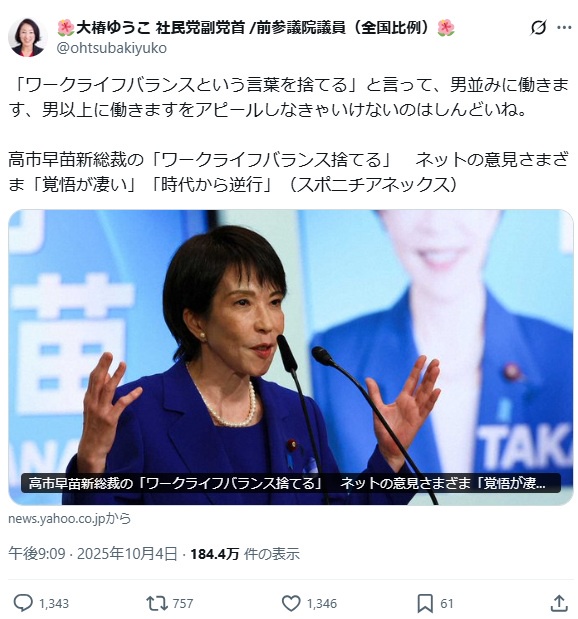Open the share upload icon
Image resolution: width=578 pixels, height=619 pixels.
pos(559,603)
